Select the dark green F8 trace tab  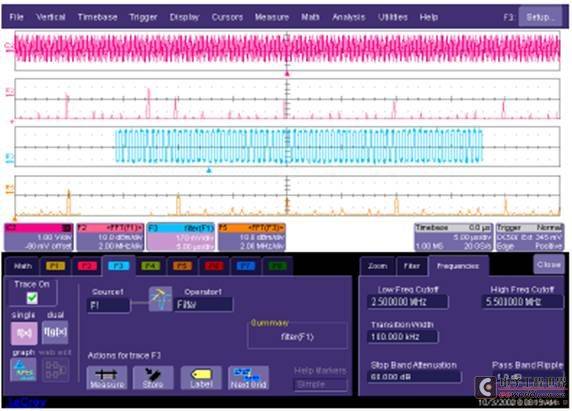277,266
